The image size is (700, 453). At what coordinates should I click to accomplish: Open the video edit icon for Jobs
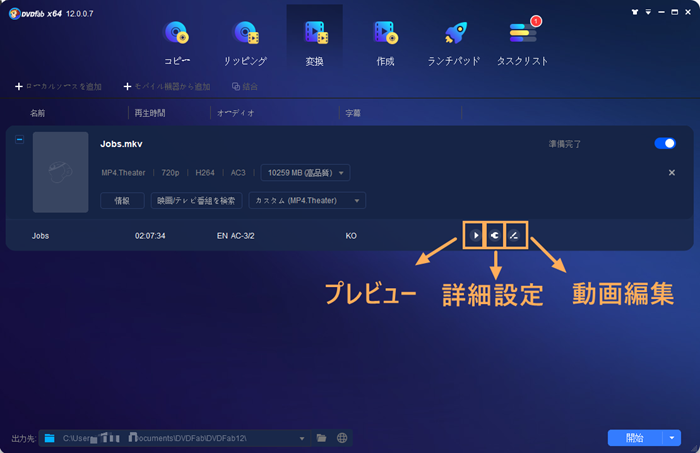[513, 236]
